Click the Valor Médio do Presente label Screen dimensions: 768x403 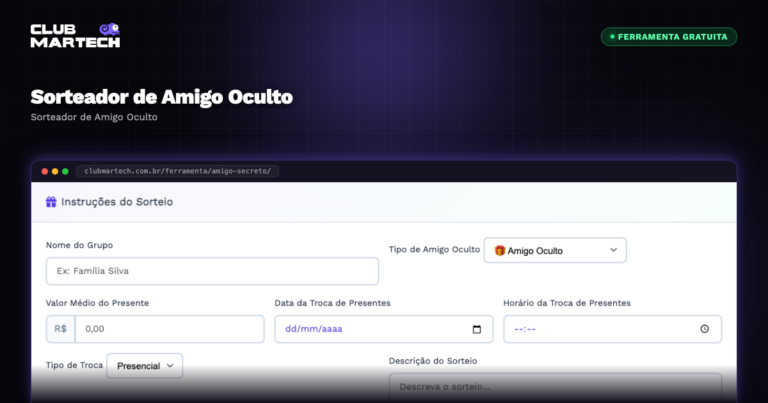tap(97, 303)
